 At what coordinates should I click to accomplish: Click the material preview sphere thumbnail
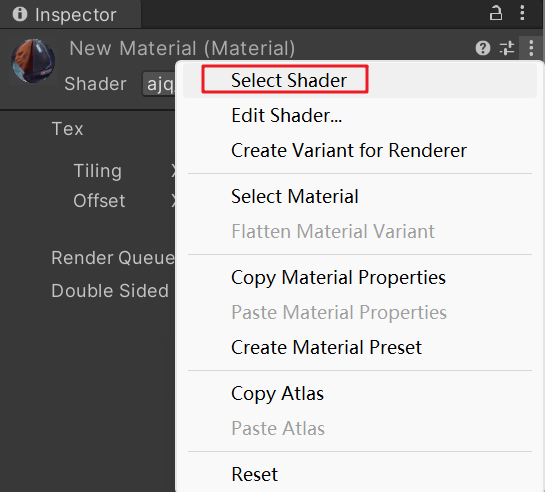(x=33, y=61)
